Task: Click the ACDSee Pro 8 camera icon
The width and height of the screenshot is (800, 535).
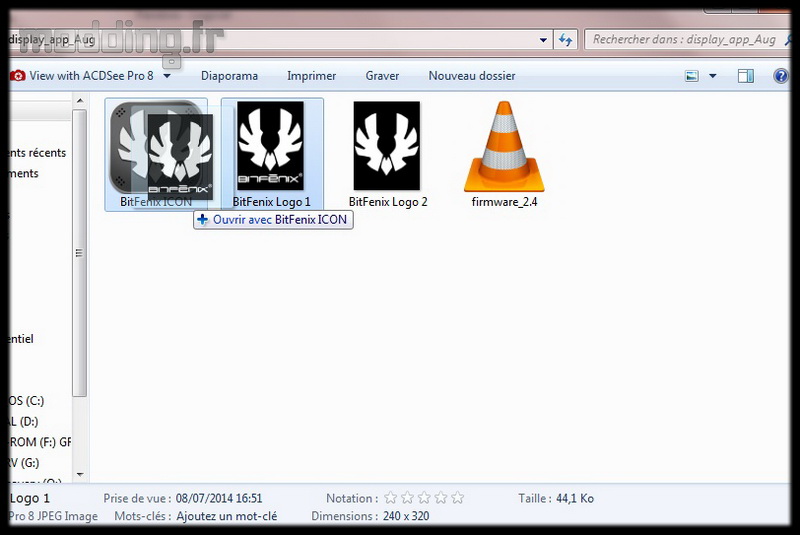Action: pos(17,76)
